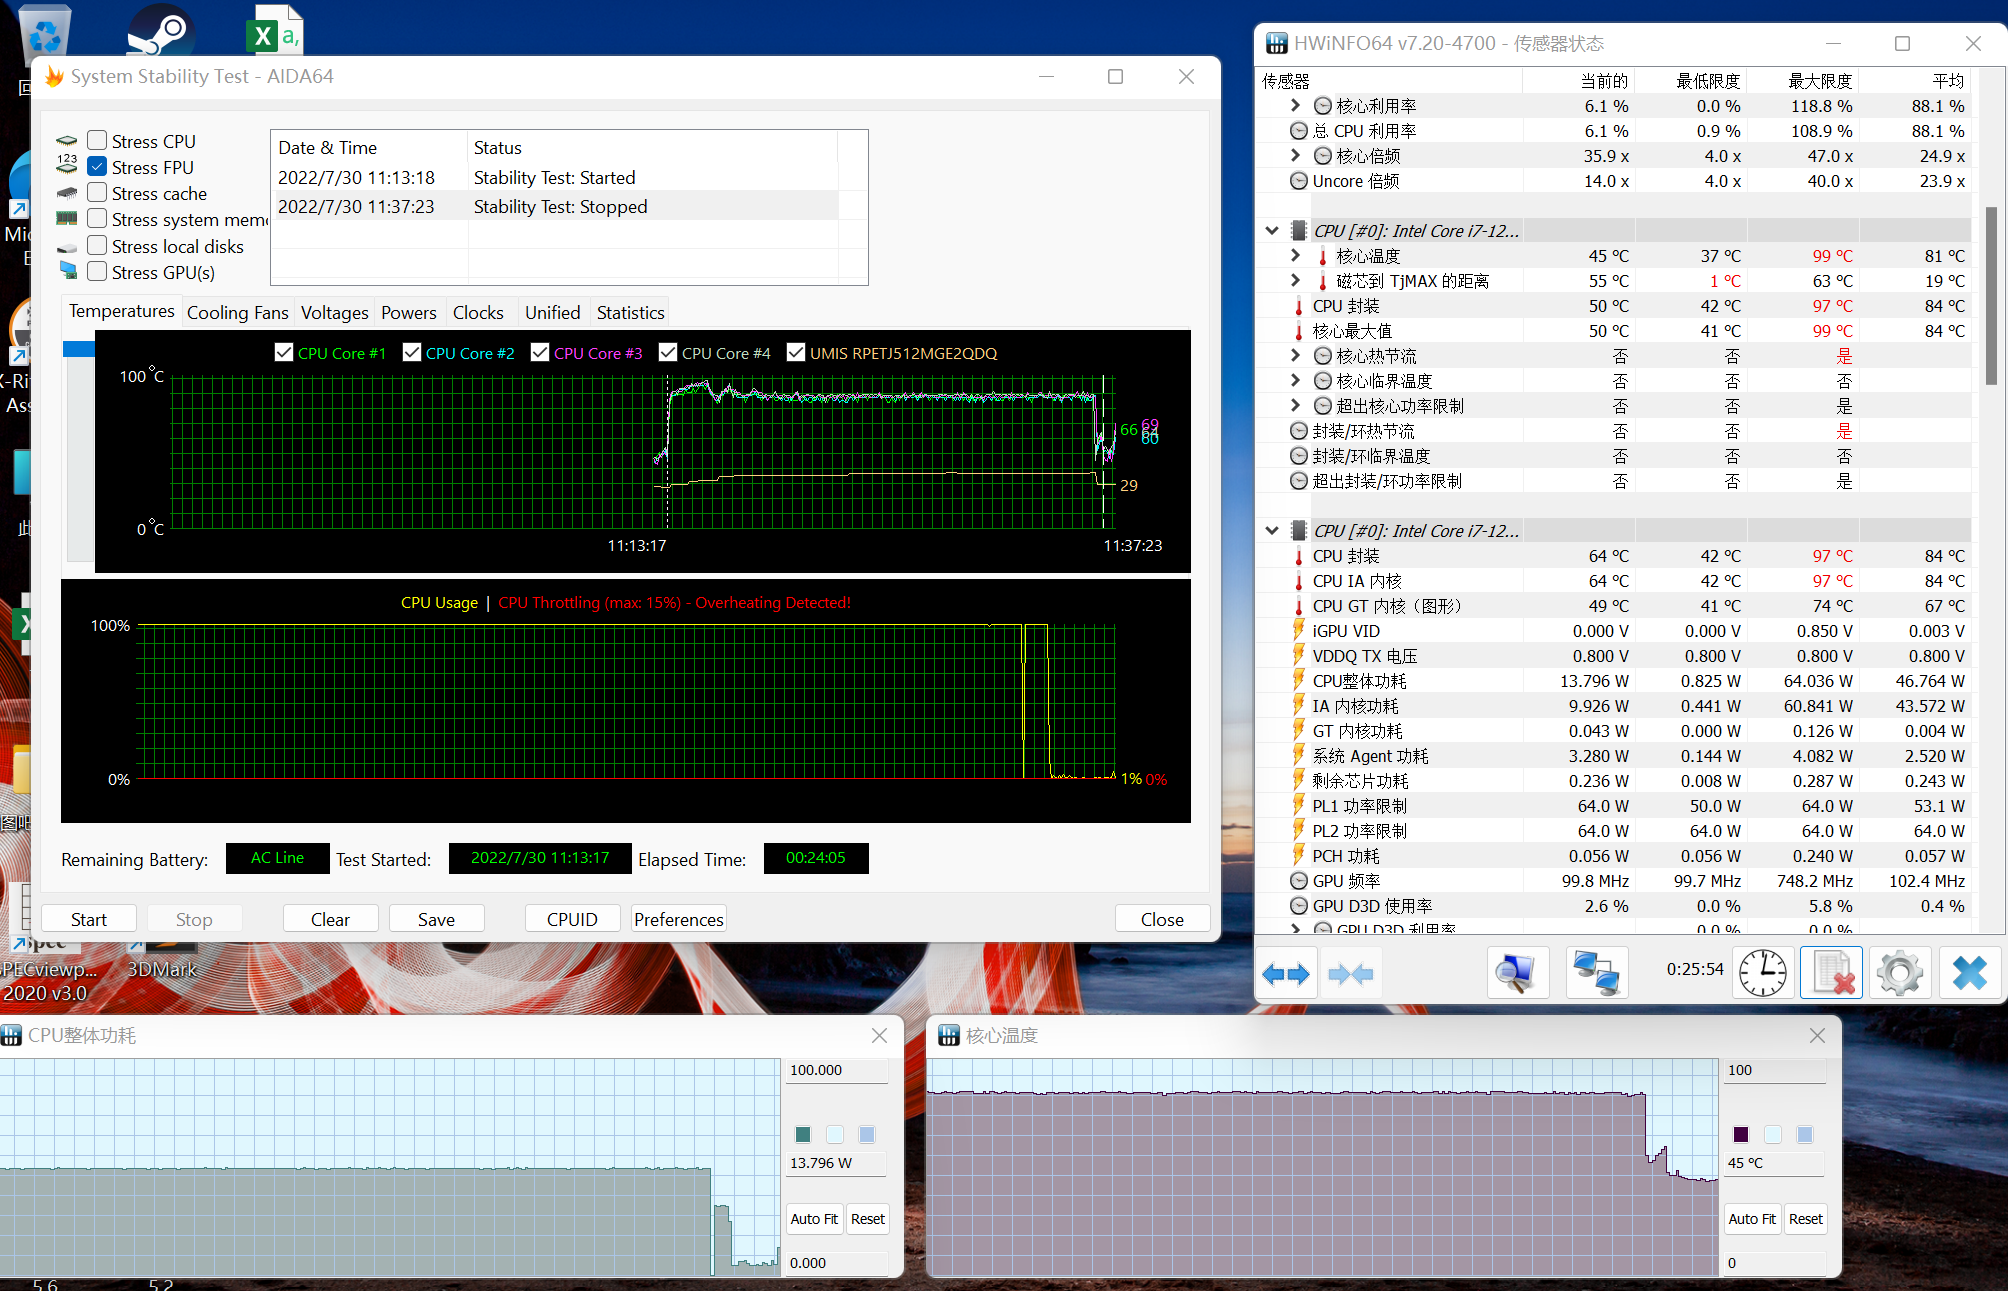Image resolution: width=2008 pixels, height=1291 pixels.
Task: Open the monitor with magnifier icon in HWiNFO
Action: (x=1516, y=973)
